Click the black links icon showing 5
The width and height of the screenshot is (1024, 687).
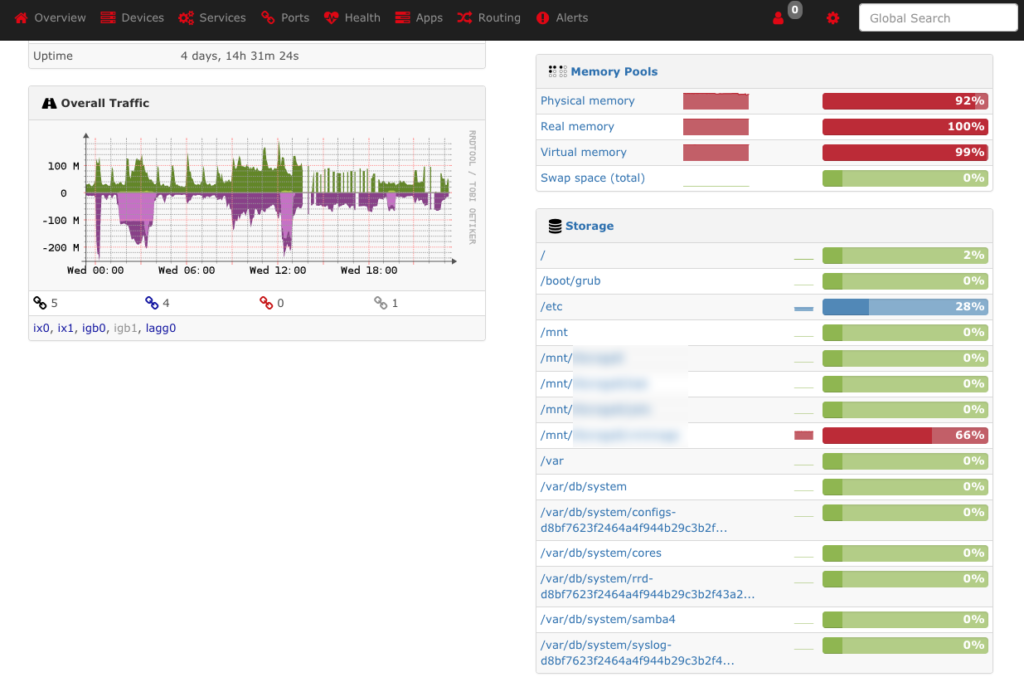(40, 303)
